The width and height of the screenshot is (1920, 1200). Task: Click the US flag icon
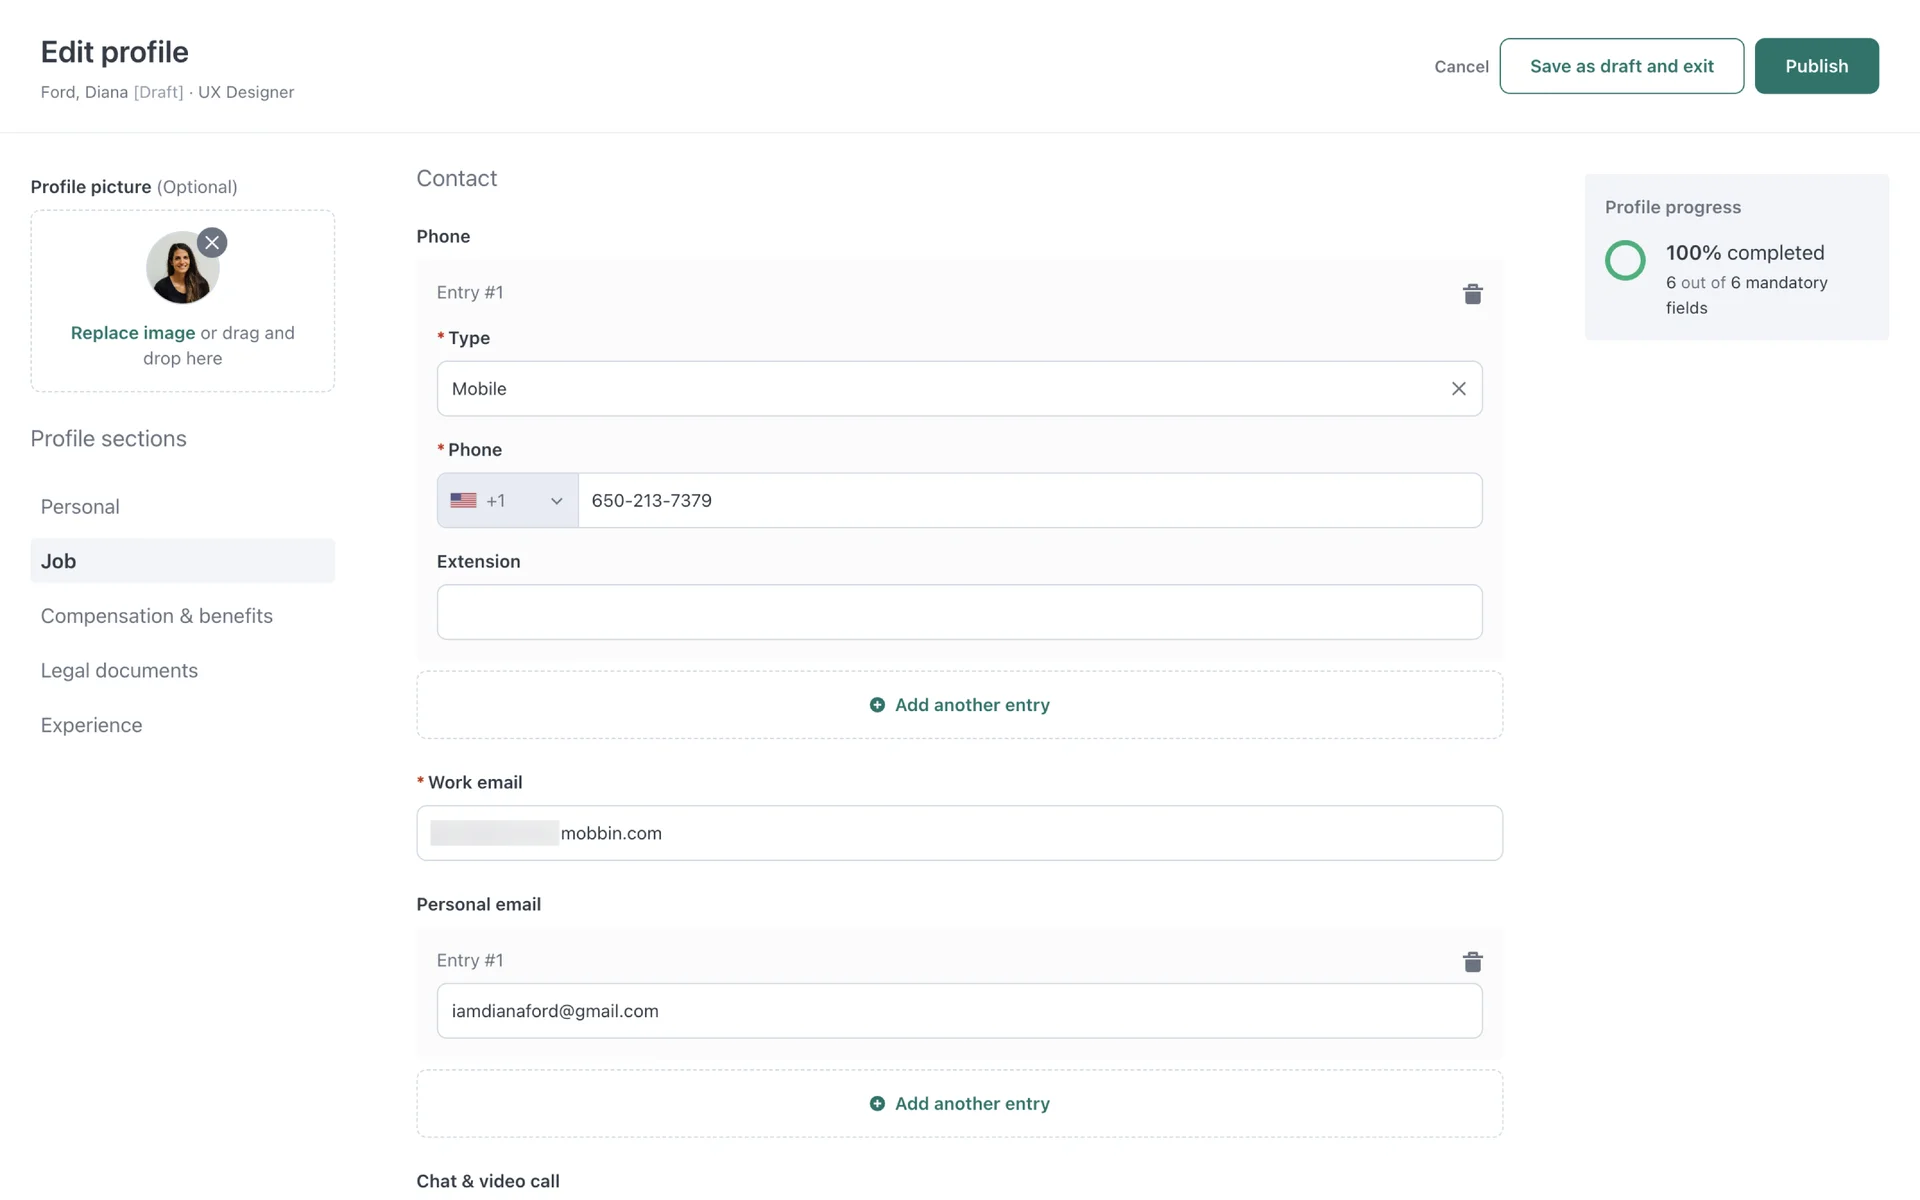point(463,501)
